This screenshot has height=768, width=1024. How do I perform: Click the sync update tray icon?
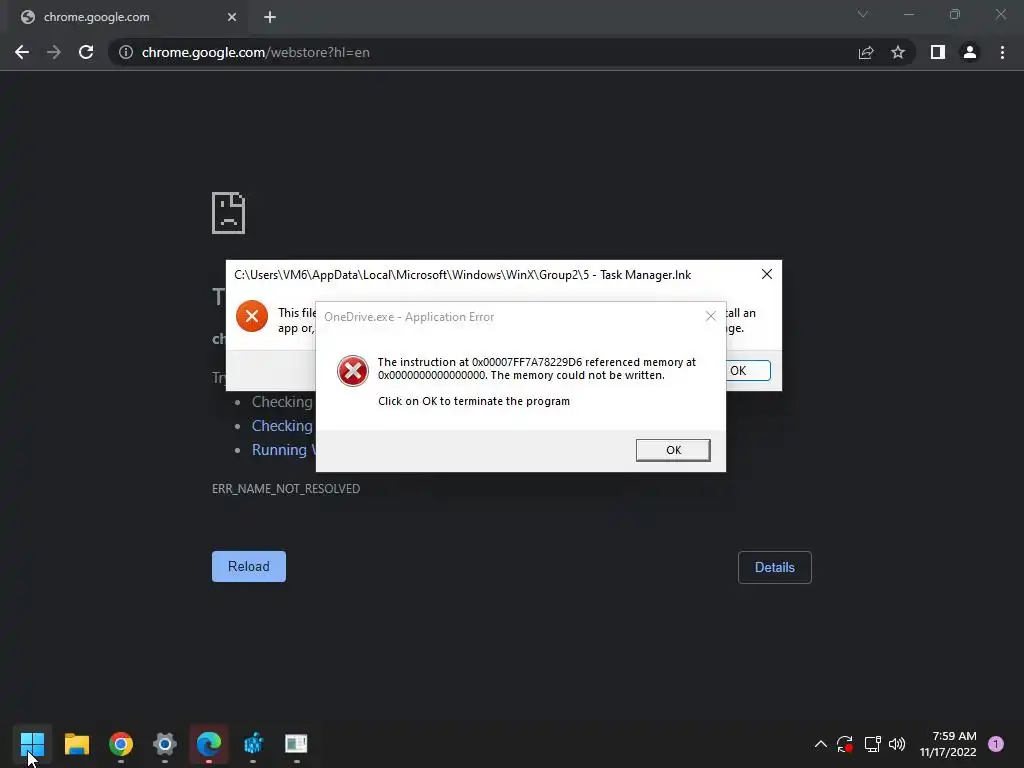pyautogui.click(x=844, y=744)
